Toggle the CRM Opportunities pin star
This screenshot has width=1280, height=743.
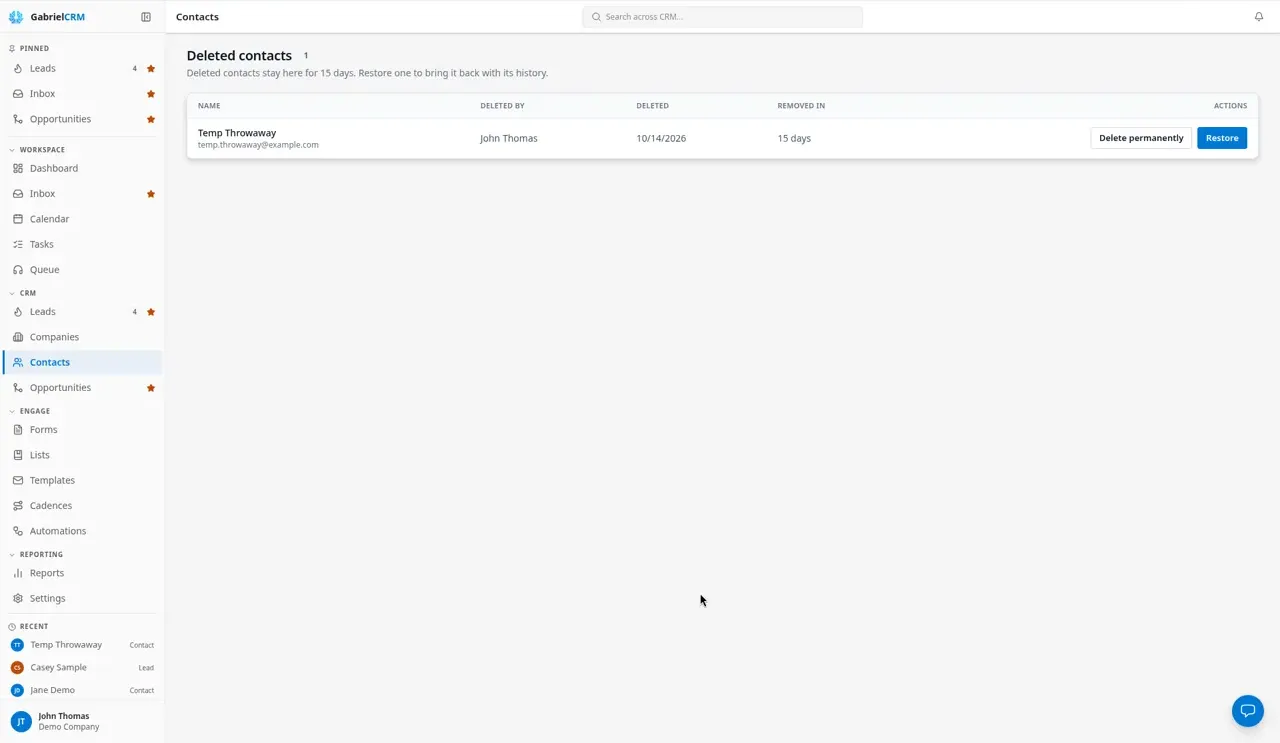coord(151,388)
